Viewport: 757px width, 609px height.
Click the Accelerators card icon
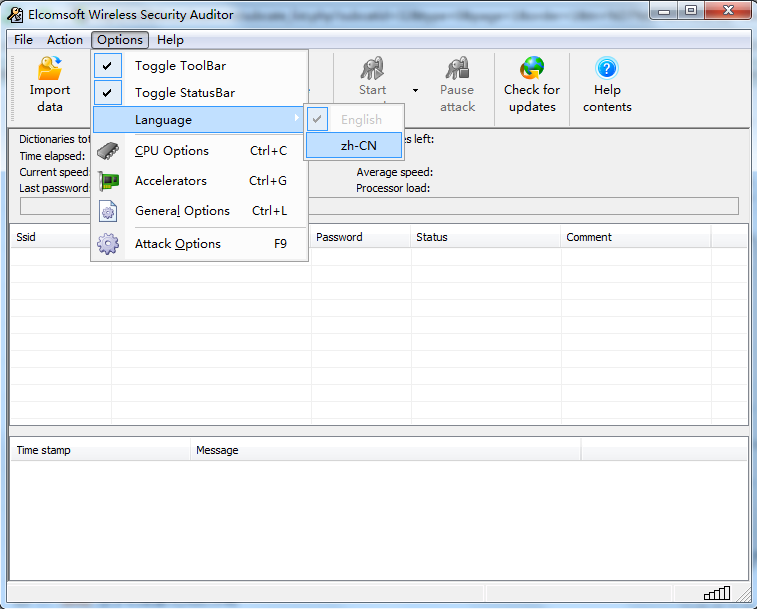(x=108, y=181)
